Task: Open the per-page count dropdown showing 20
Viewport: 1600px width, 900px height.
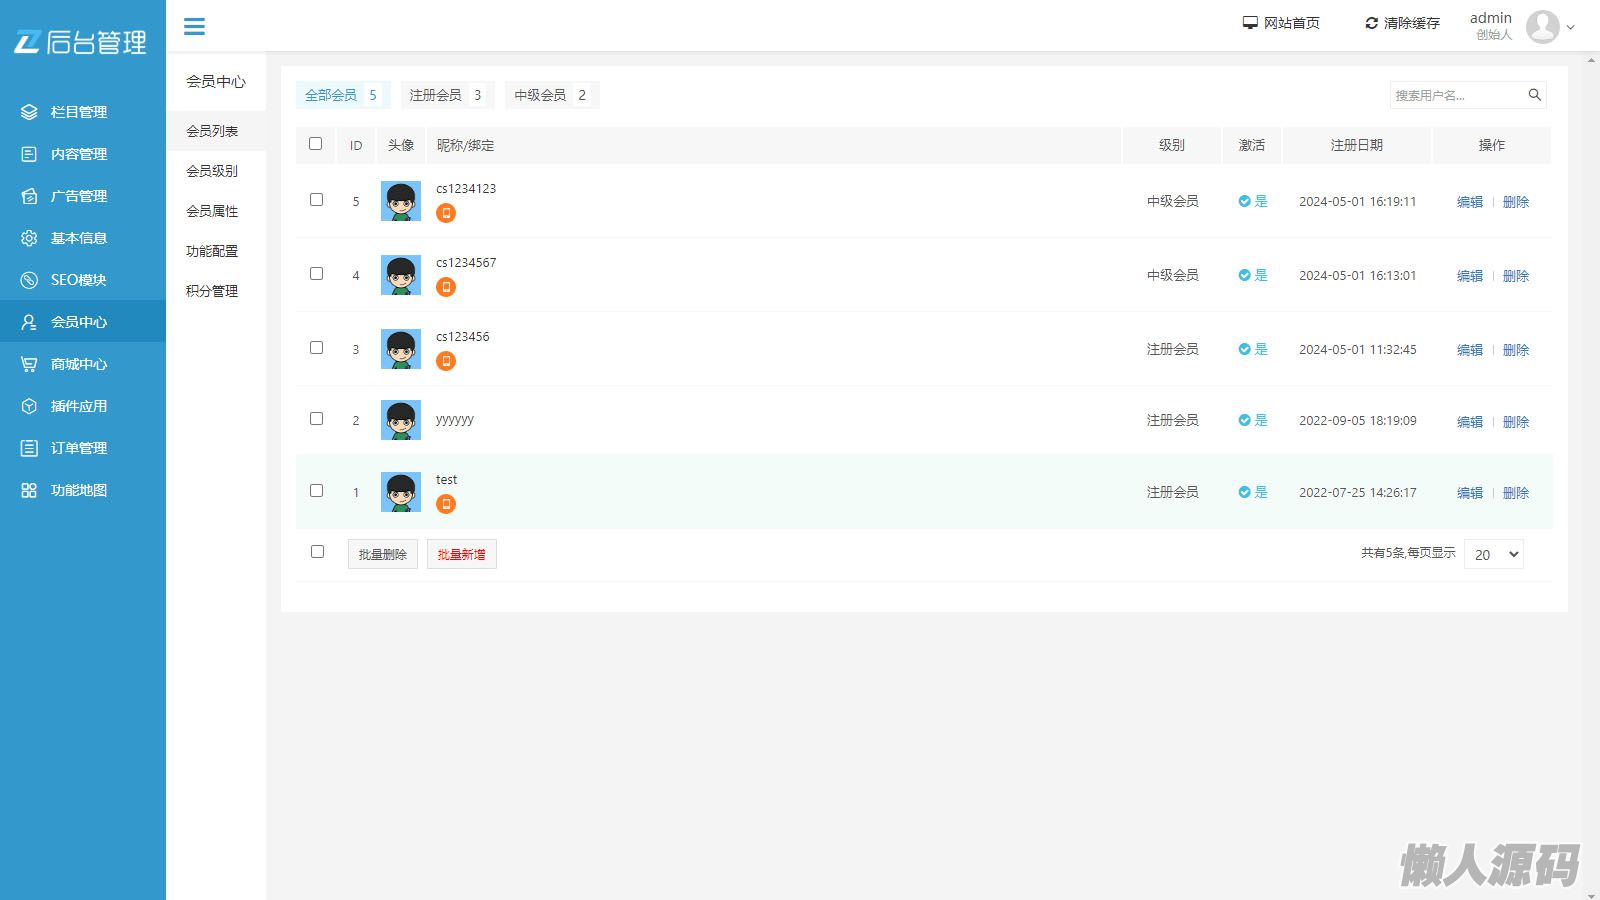Action: pyautogui.click(x=1493, y=554)
